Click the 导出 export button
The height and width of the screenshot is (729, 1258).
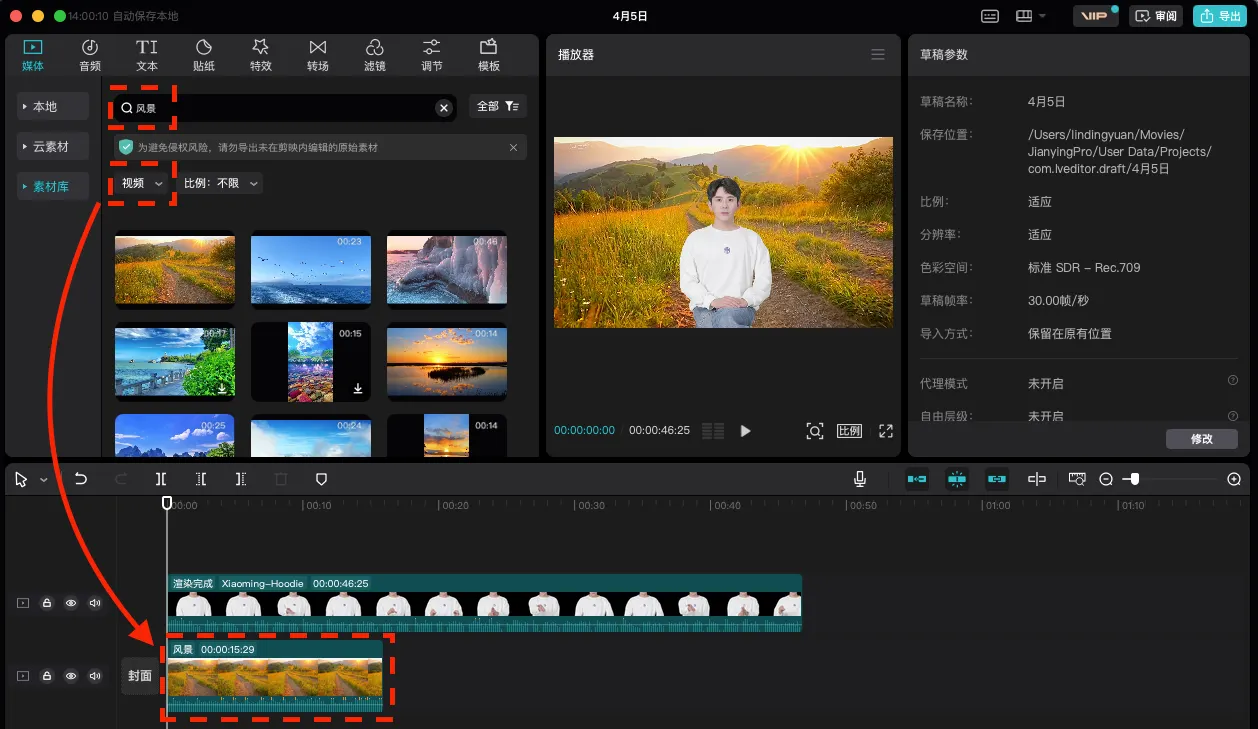[x=1220, y=16]
